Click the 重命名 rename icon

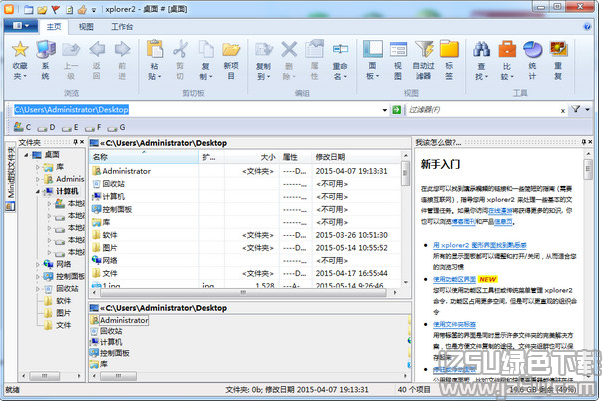pyautogui.click(x=340, y=49)
